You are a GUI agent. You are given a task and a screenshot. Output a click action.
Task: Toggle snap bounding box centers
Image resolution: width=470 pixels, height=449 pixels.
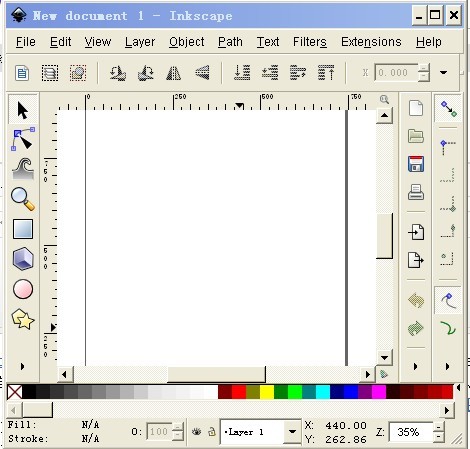click(x=448, y=259)
